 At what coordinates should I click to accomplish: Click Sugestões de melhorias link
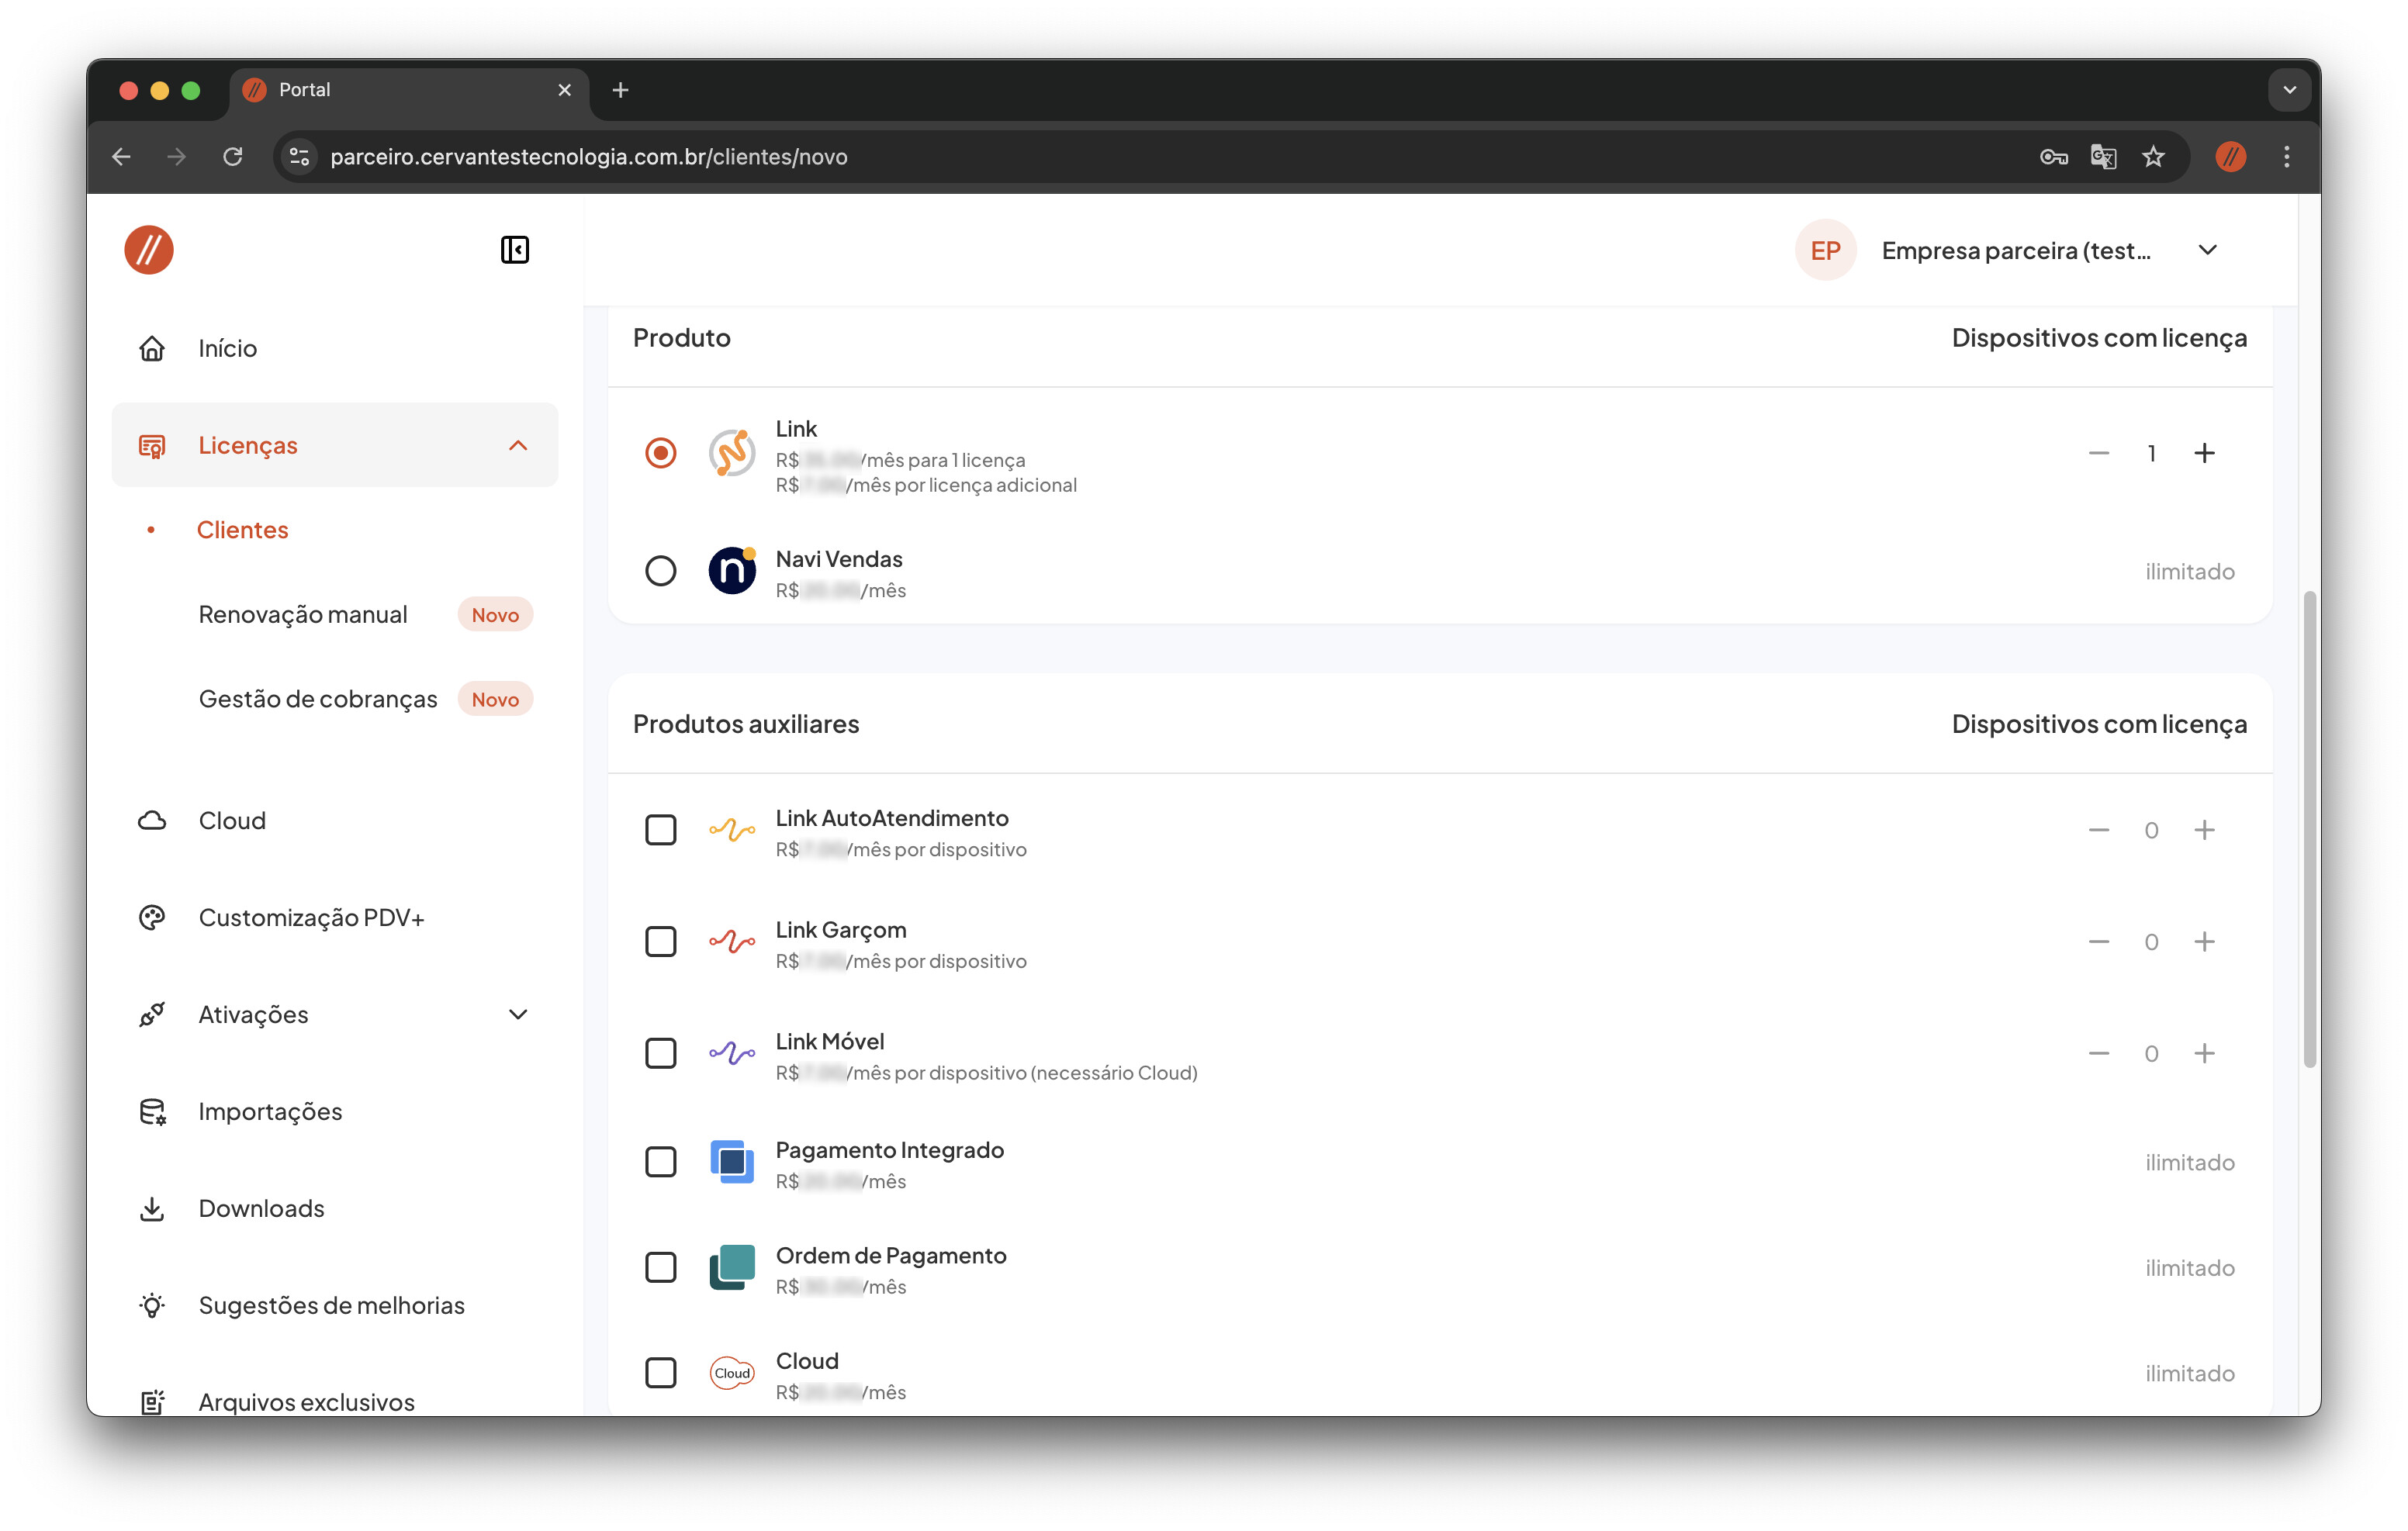click(x=331, y=1305)
